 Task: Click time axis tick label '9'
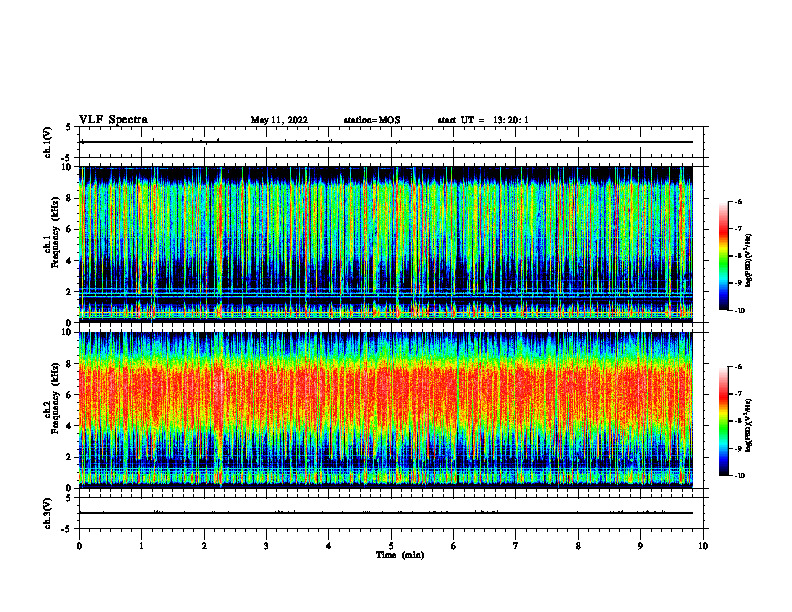[640, 546]
